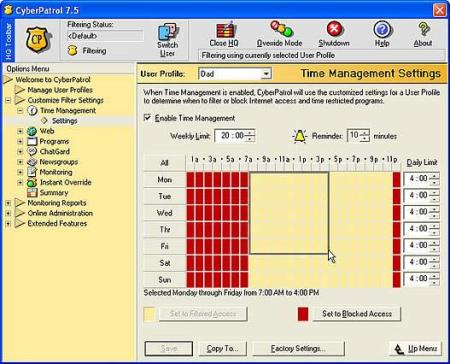This screenshot has width=450, height=364.
Task: Click the Thr row header
Action: pos(164,230)
